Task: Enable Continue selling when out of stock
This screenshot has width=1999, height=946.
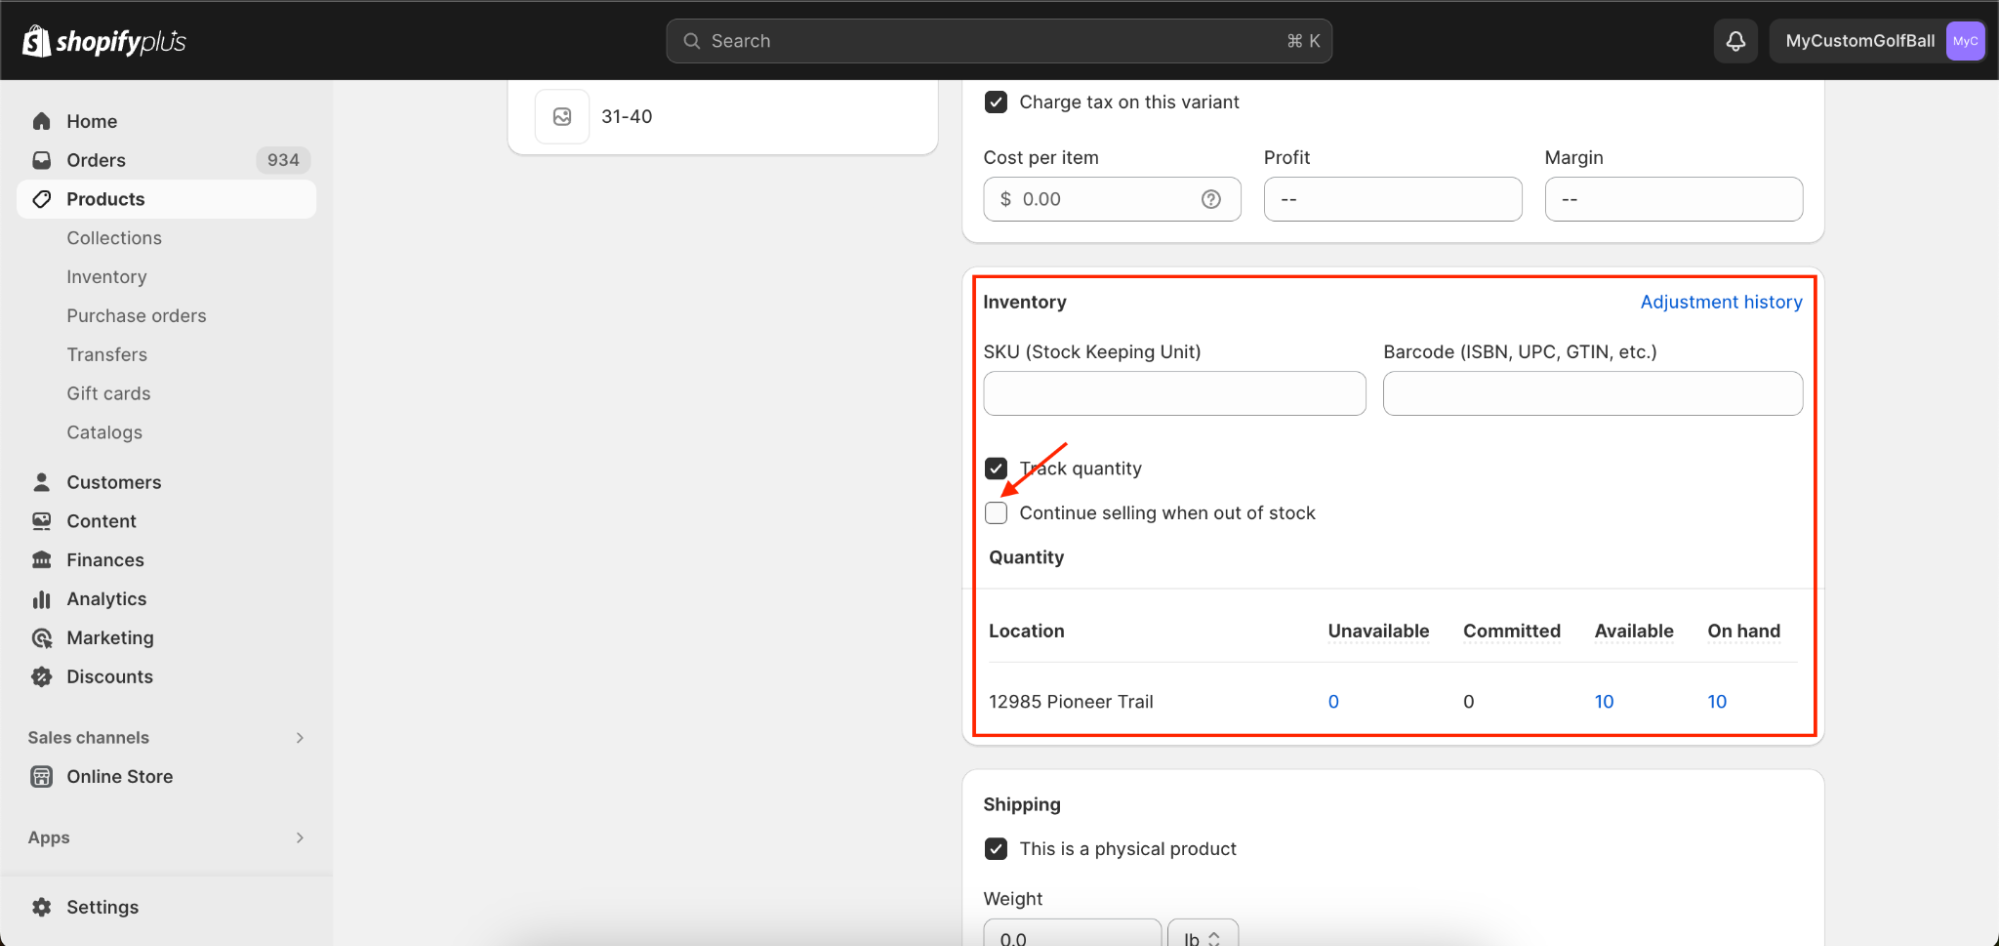Action: pos(996,513)
